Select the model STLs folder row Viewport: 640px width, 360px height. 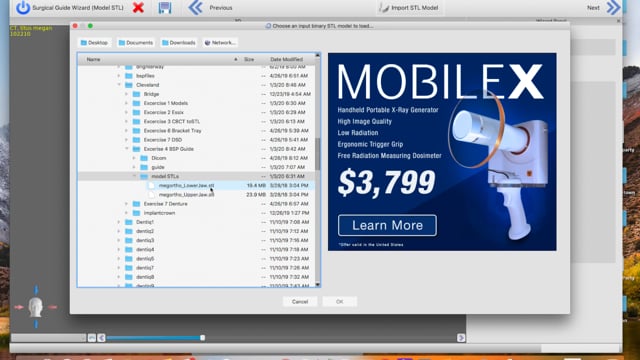[x=196, y=176]
